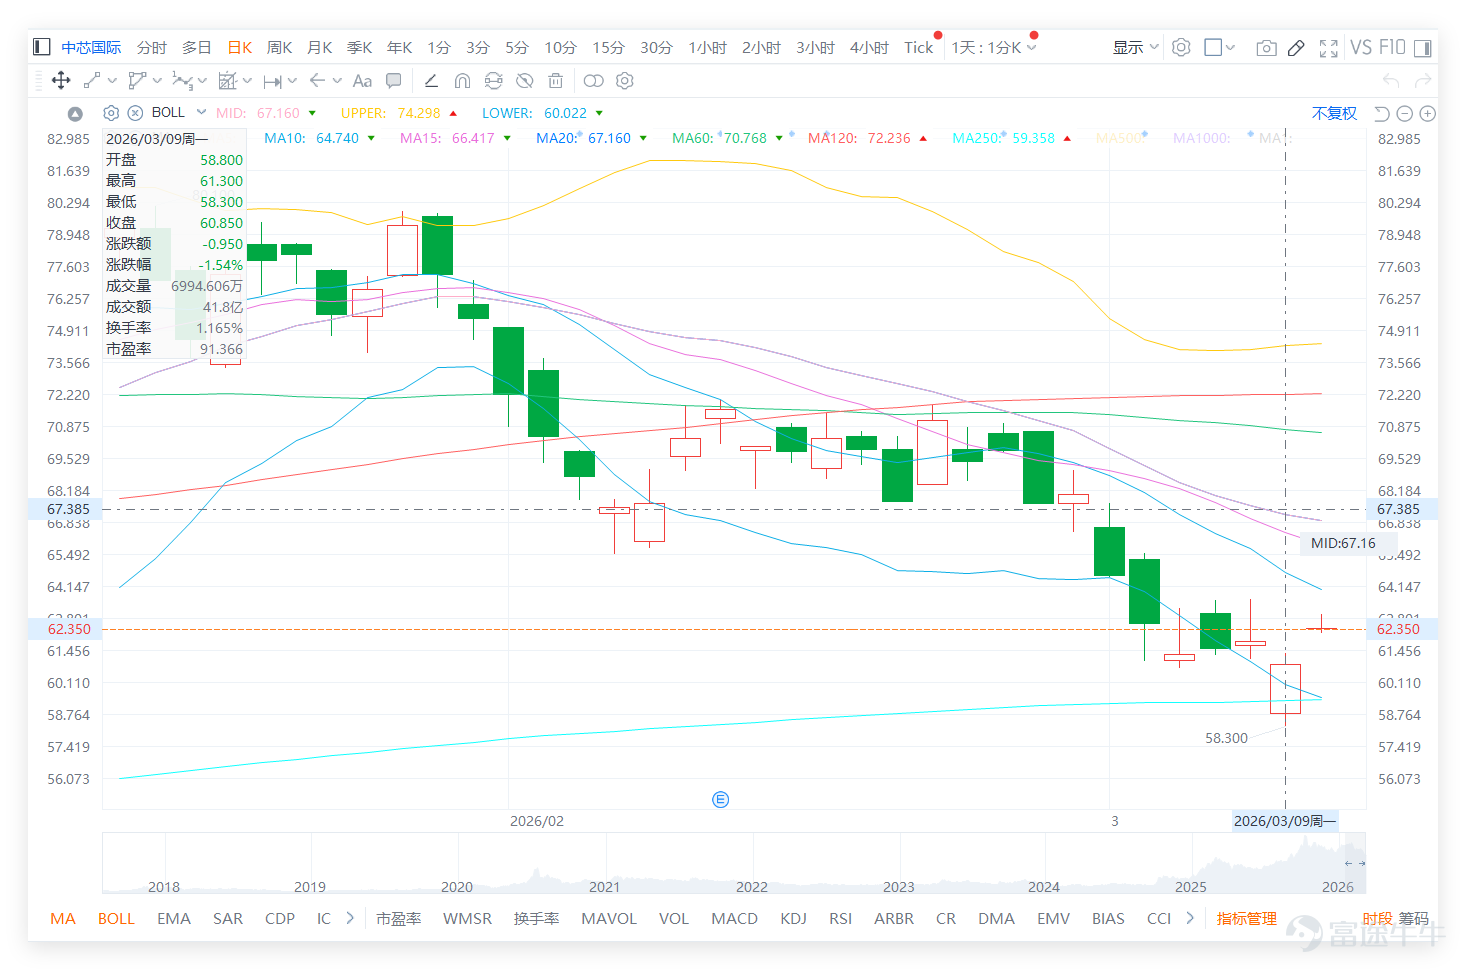
Task: Open F10 company info
Action: (x=1392, y=47)
